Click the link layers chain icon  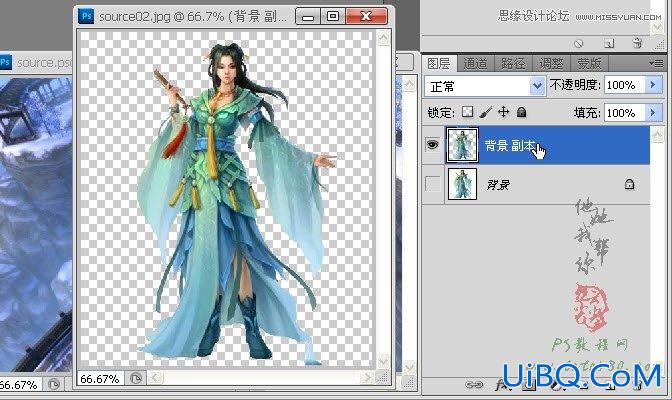point(474,385)
